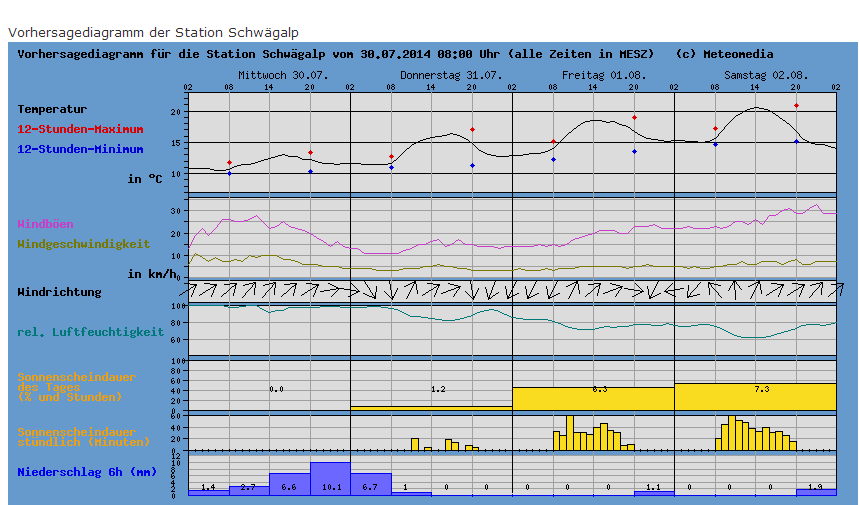Screen dimensions: 859x505
Task: Click the precipitation bar labeled 10.1
Action: pyautogui.click(x=330, y=479)
